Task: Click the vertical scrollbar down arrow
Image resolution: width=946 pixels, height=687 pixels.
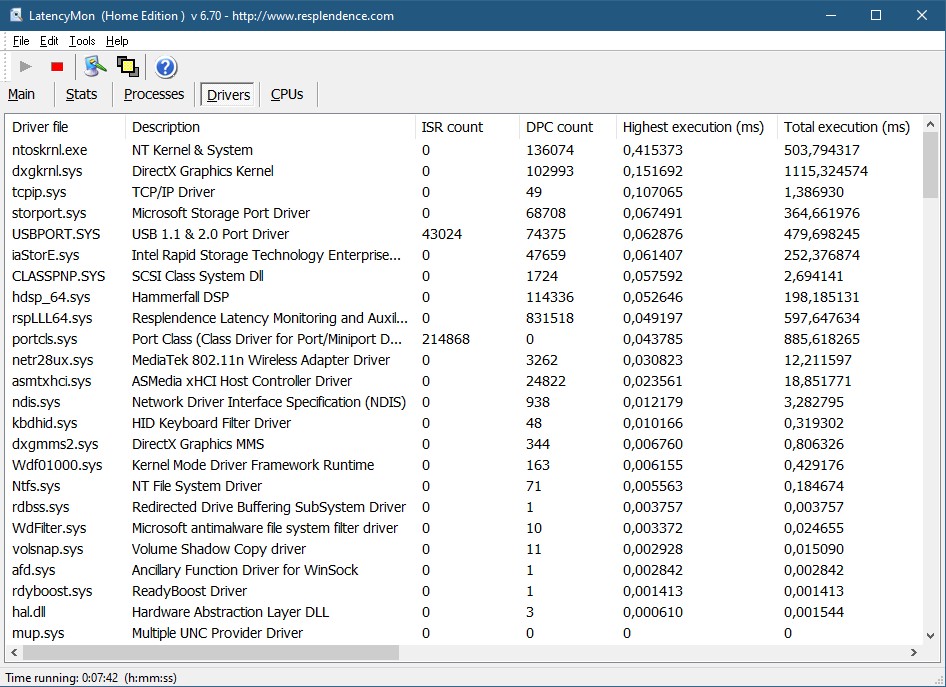Action: click(x=930, y=635)
